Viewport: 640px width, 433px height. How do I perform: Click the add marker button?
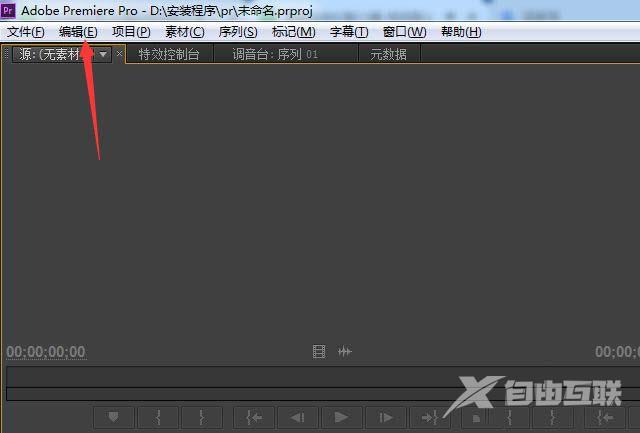[113, 417]
